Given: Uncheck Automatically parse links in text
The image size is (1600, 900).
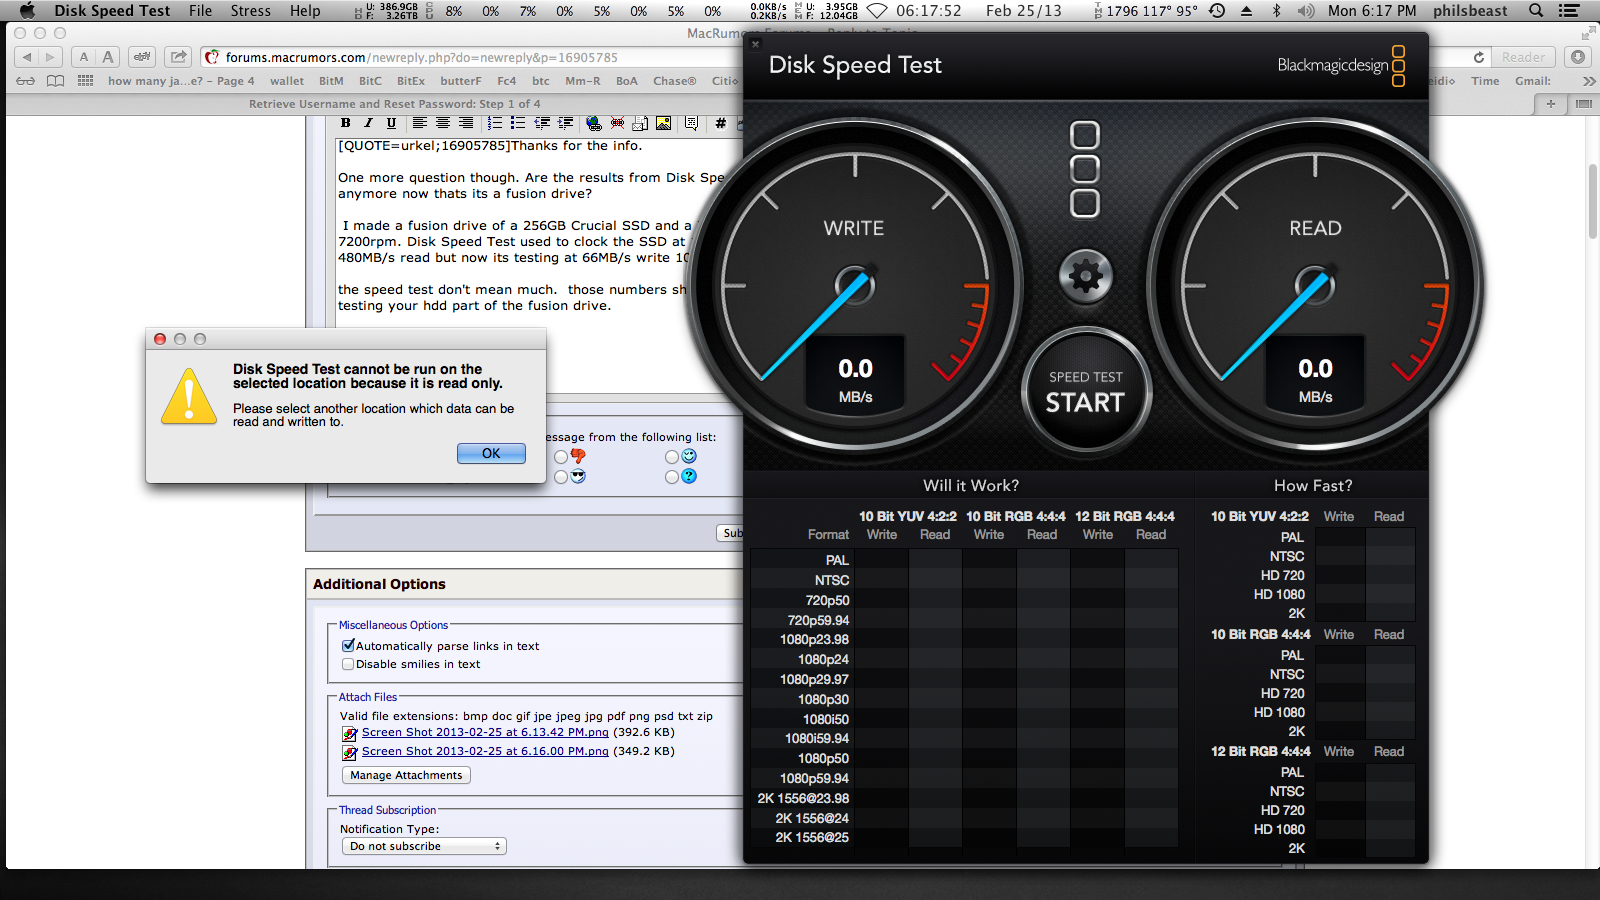Looking at the screenshot, I should (x=348, y=646).
